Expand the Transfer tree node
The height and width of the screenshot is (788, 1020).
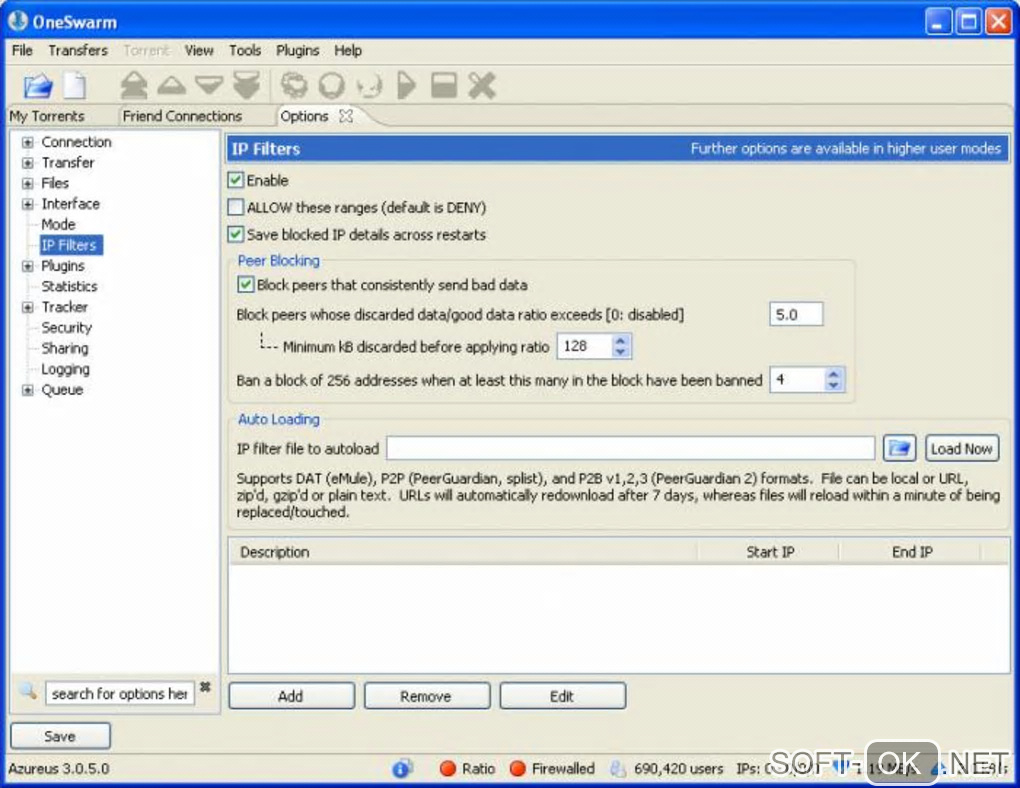tap(27, 163)
